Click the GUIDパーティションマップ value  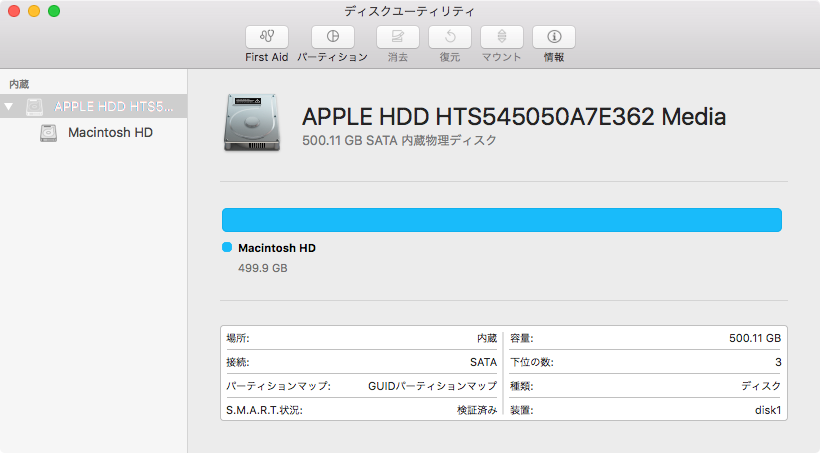pyautogui.click(x=432, y=386)
